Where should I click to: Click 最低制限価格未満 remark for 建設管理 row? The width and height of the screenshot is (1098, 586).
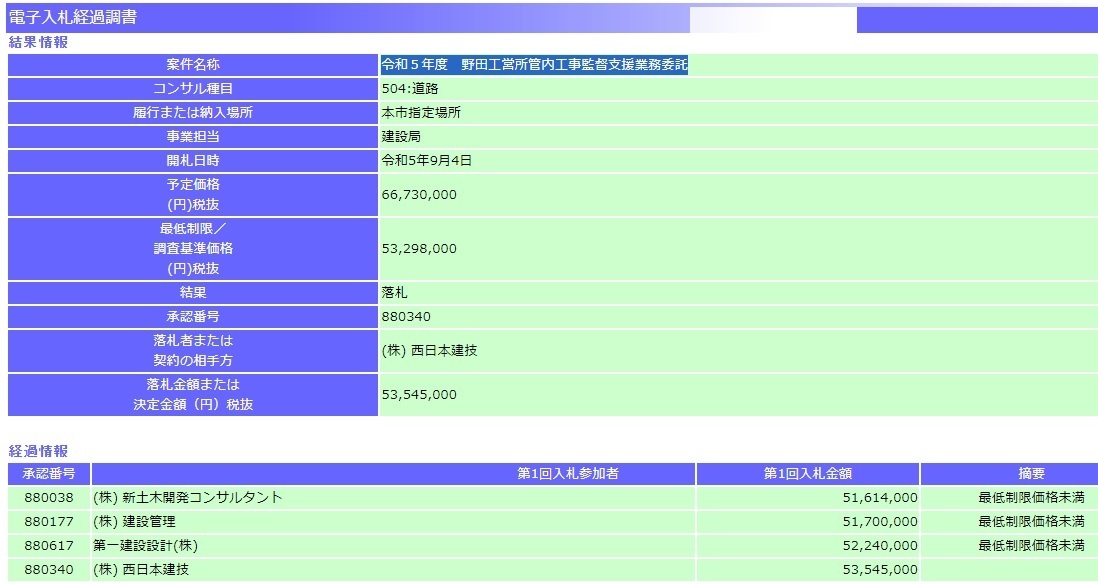pos(1031,521)
